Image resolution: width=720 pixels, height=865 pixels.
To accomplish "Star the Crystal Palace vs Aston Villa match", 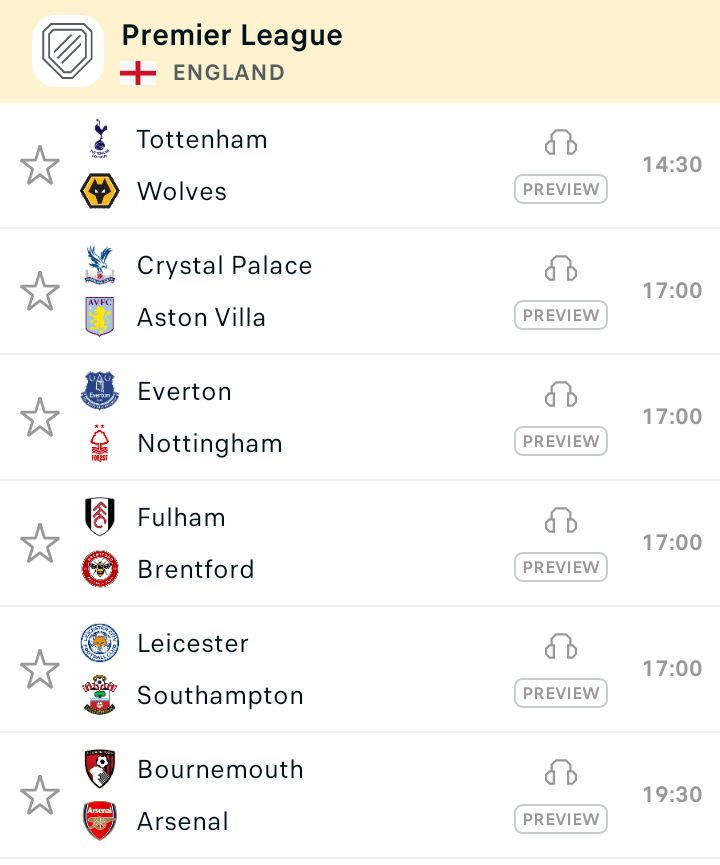I will (x=40, y=291).
